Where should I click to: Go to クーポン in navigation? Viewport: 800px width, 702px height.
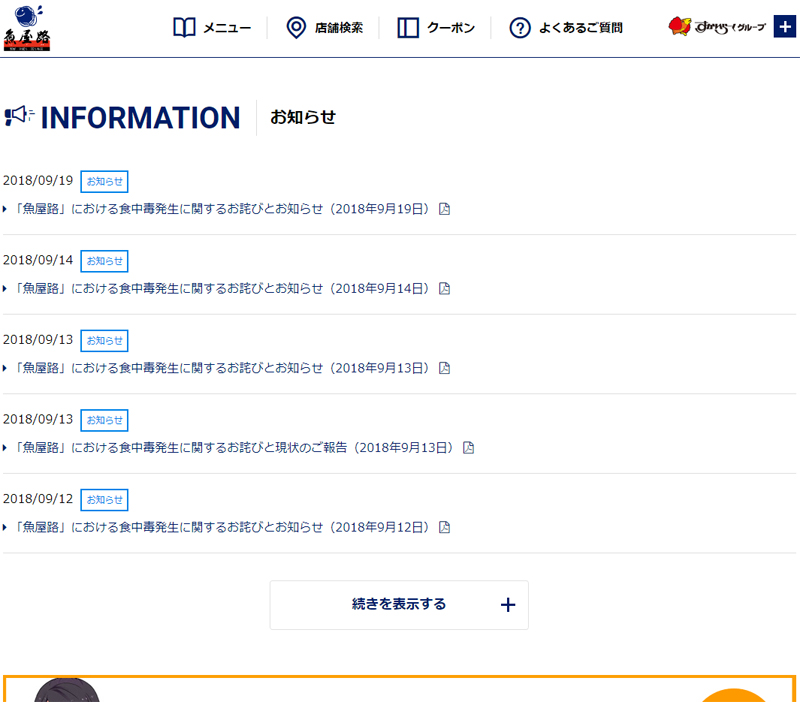click(x=451, y=28)
